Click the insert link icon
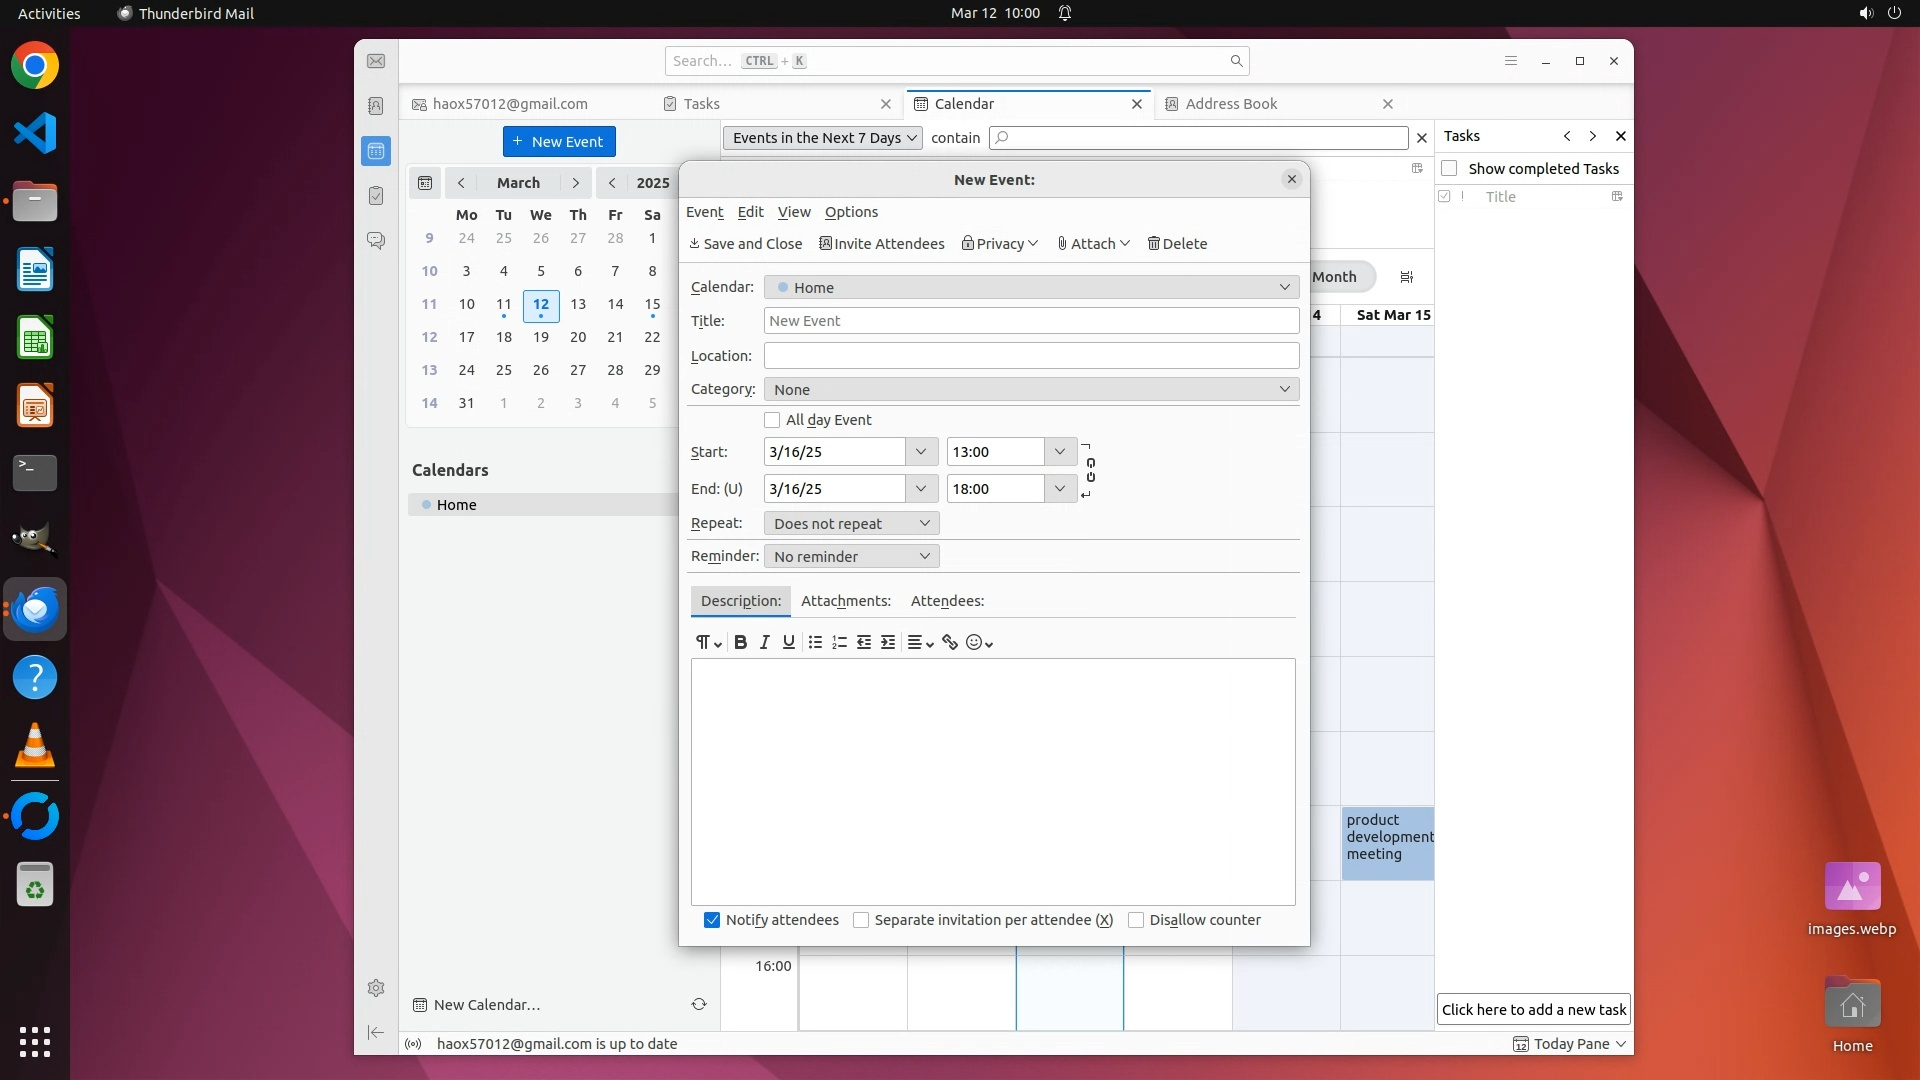 point(950,643)
